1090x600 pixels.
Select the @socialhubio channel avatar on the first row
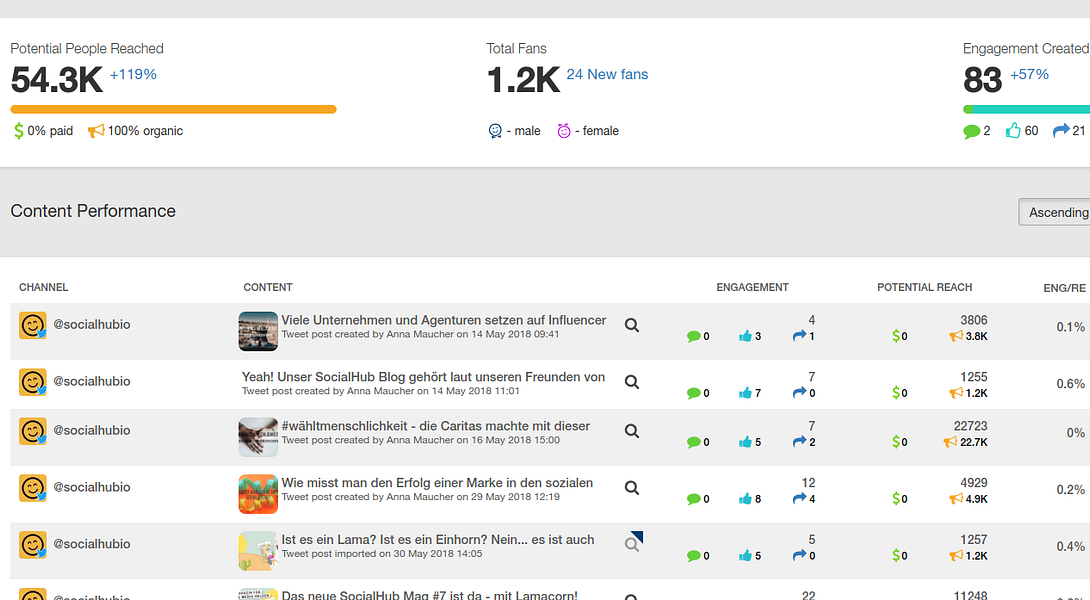coord(33,325)
